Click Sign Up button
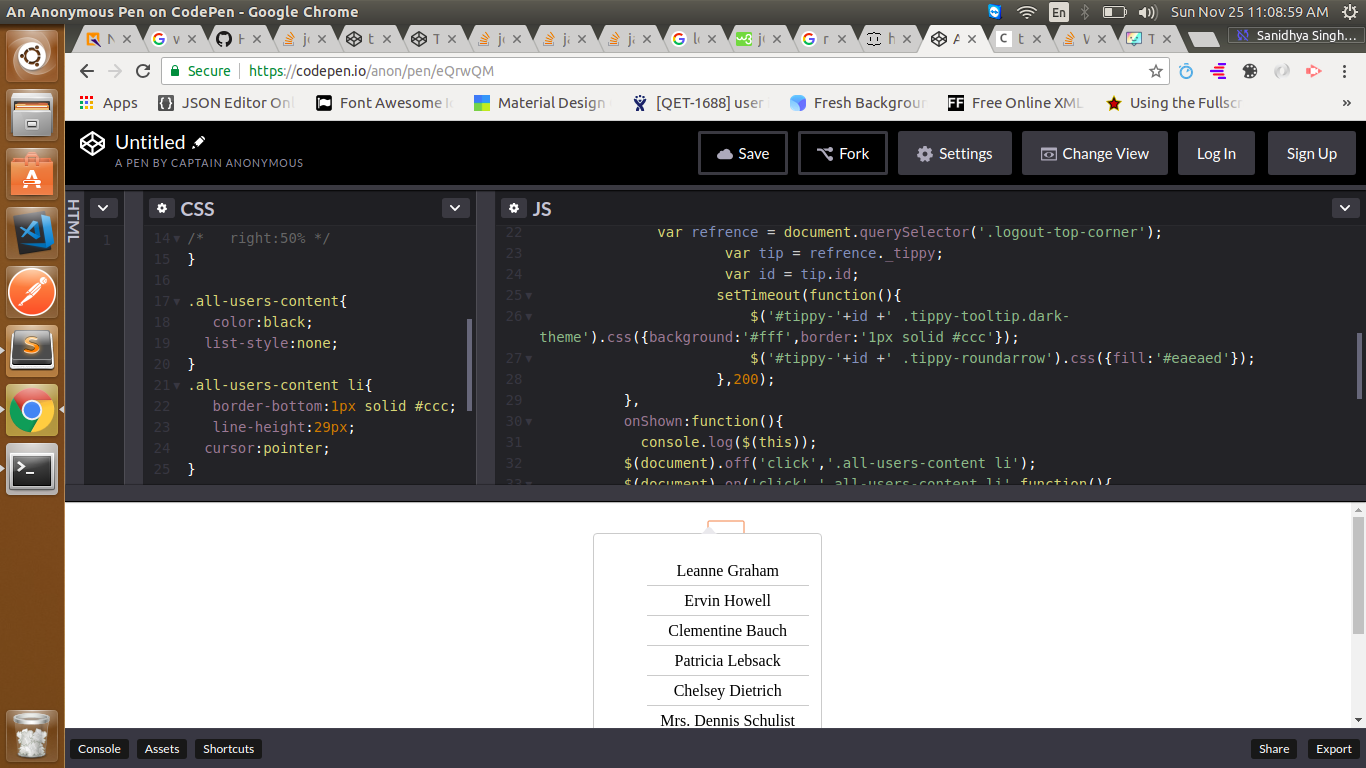 click(1312, 153)
